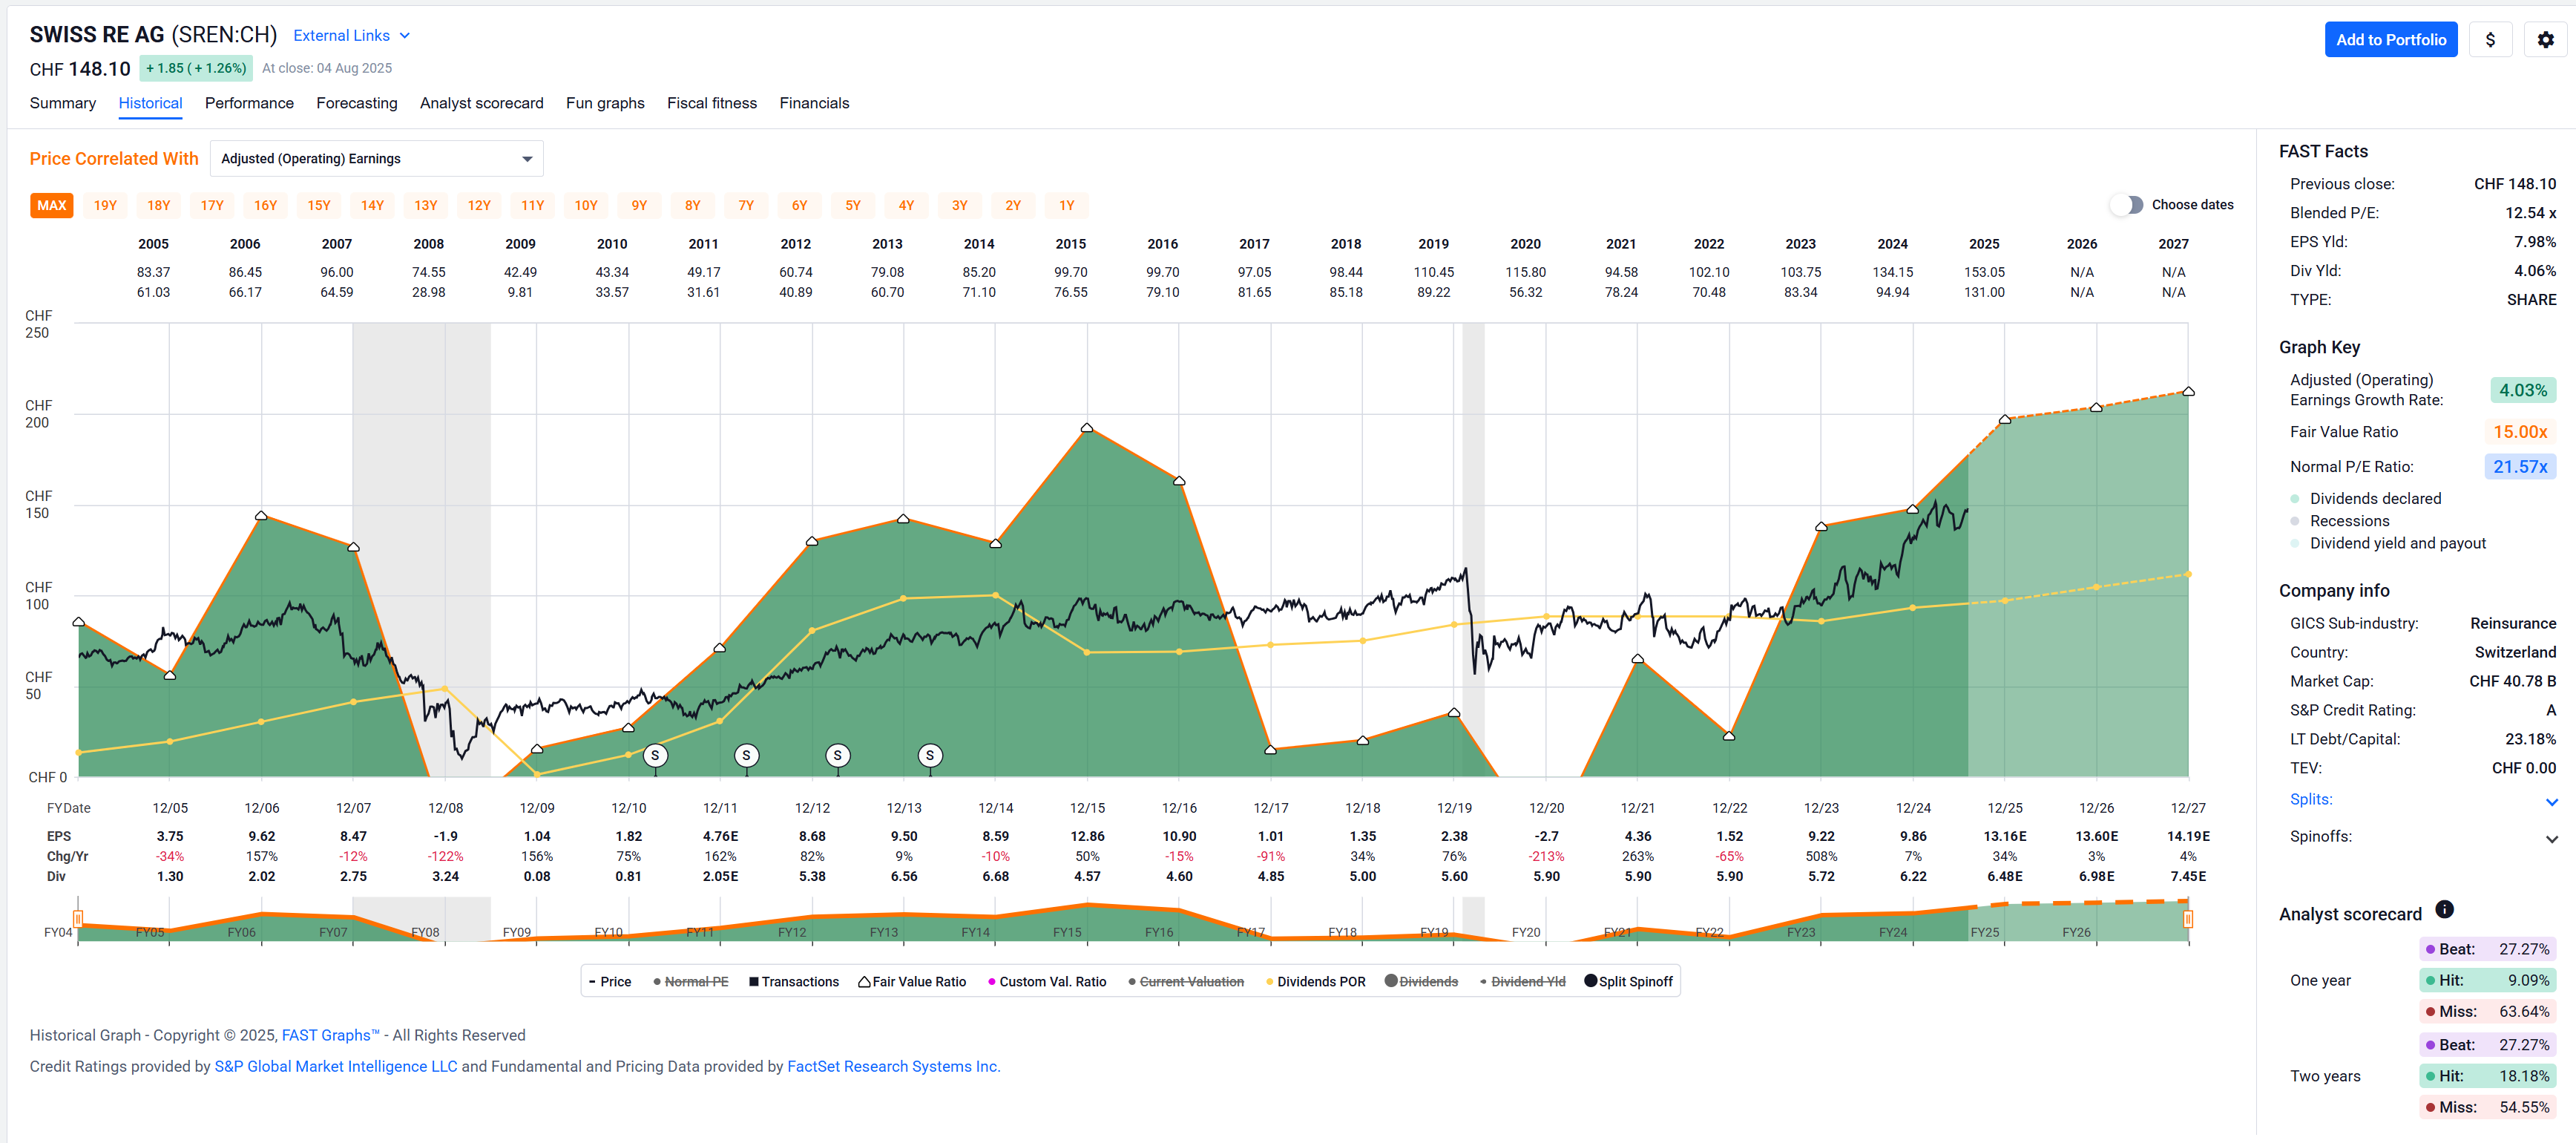Click the price change +1.85 badge
2576x1143 pixels.
[196, 68]
